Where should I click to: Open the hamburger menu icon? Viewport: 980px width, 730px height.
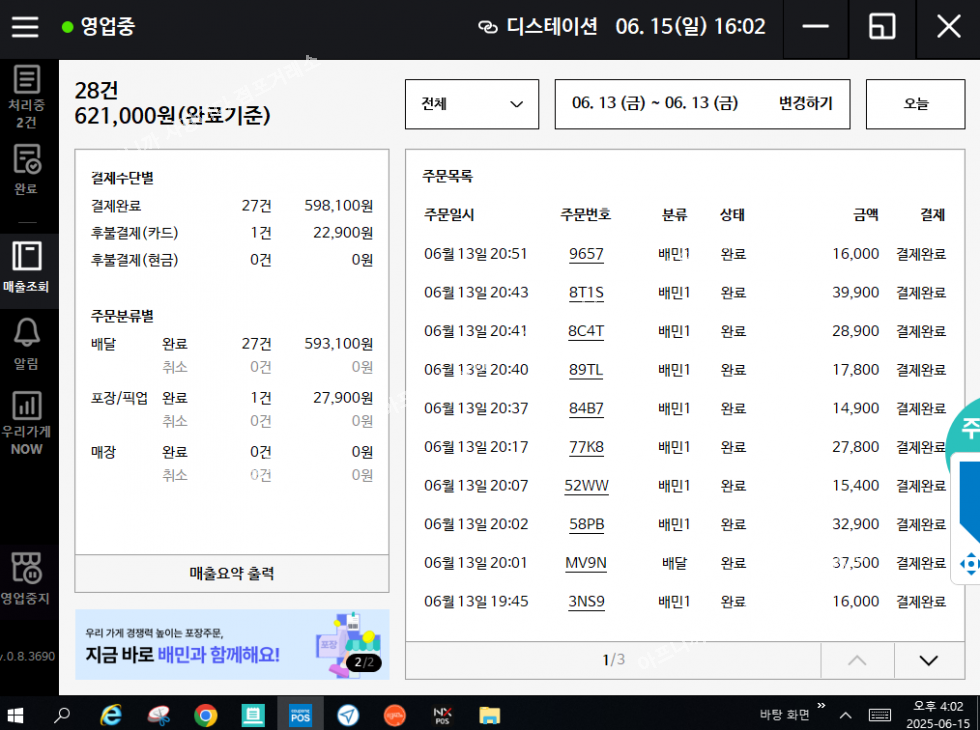[x=25, y=27]
